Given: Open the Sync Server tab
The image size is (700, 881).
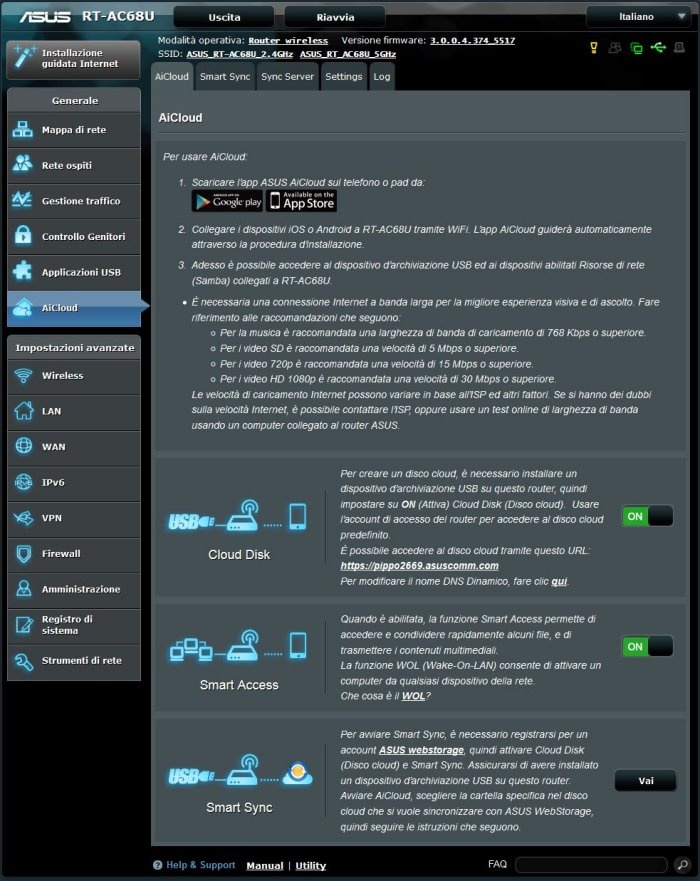Looking at the screenshot, I should [x=288, y=77].
